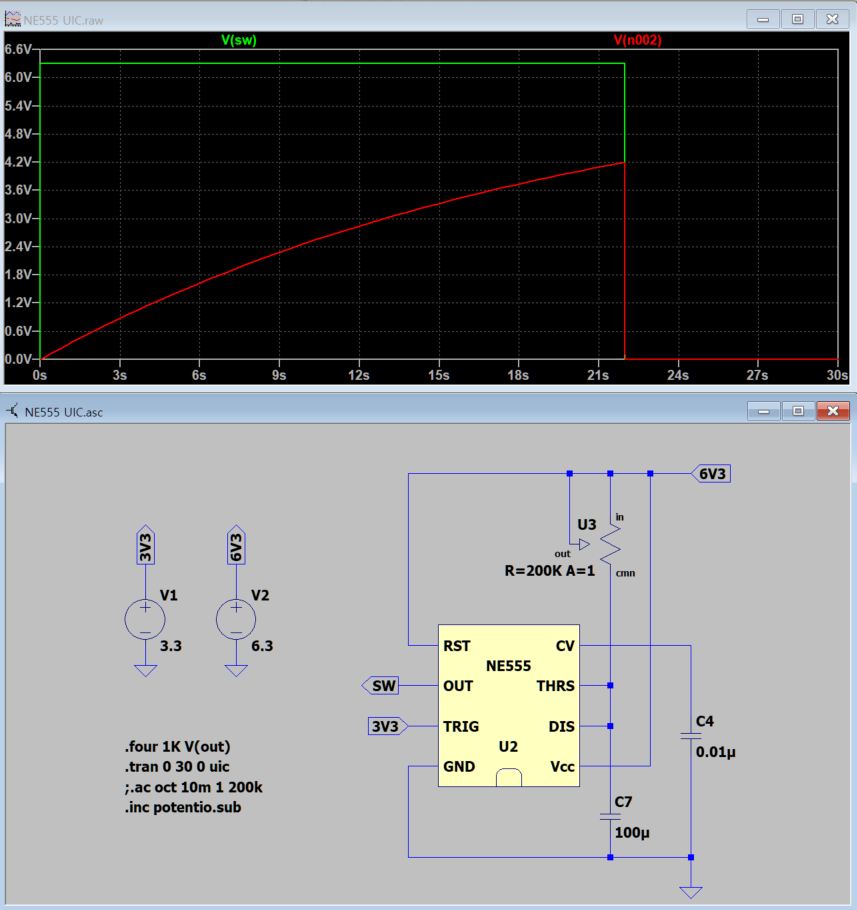Viewport: 857px width, 910px height.
Task: Select the V1 voltage source symbol
Action: click(x=145, y=619)
